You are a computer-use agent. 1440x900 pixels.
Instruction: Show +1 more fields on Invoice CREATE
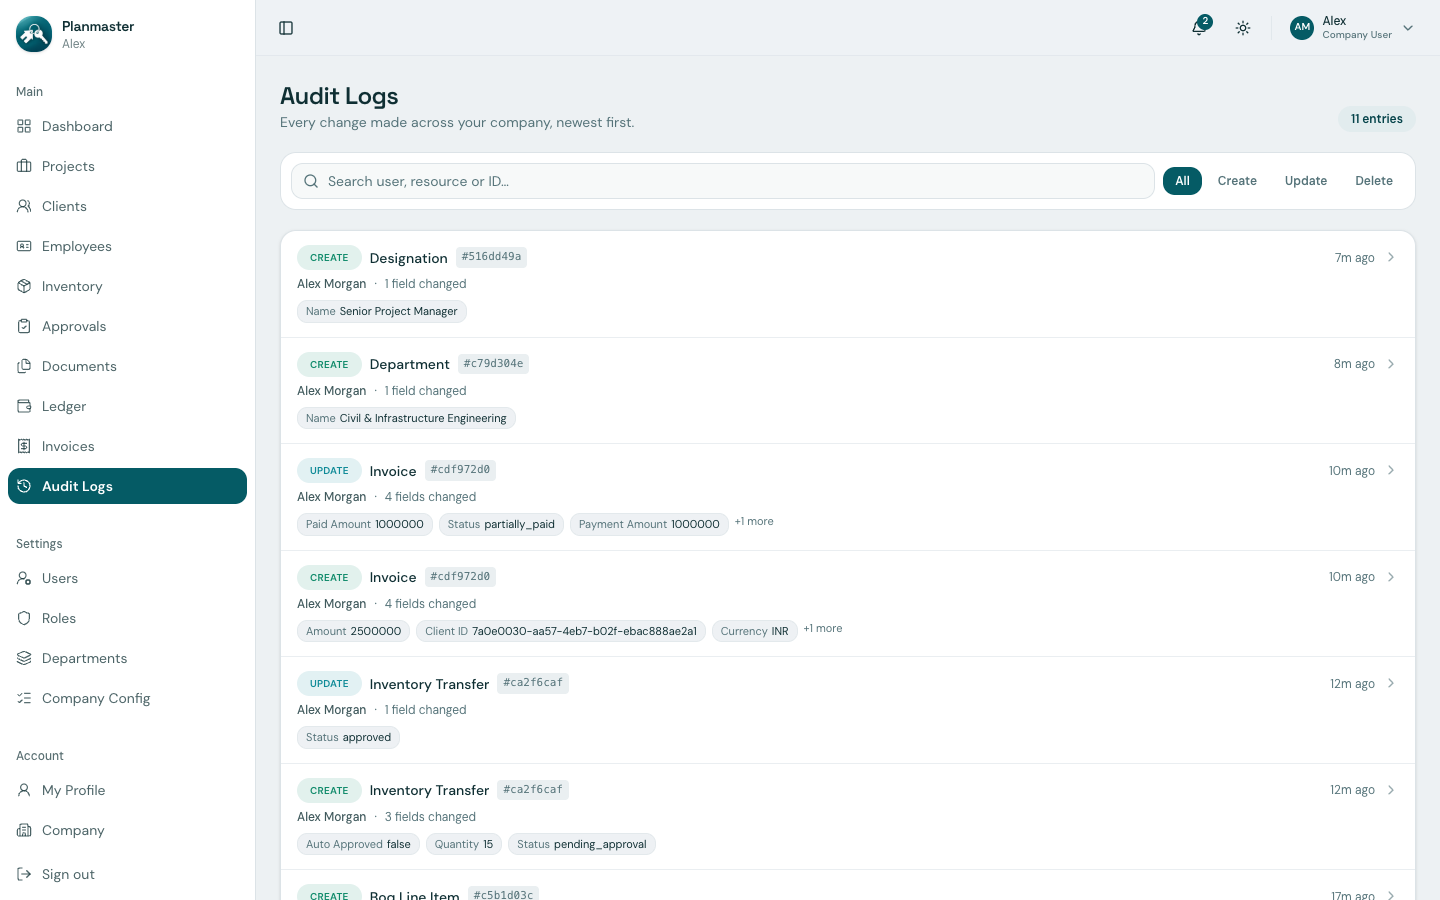823,629
